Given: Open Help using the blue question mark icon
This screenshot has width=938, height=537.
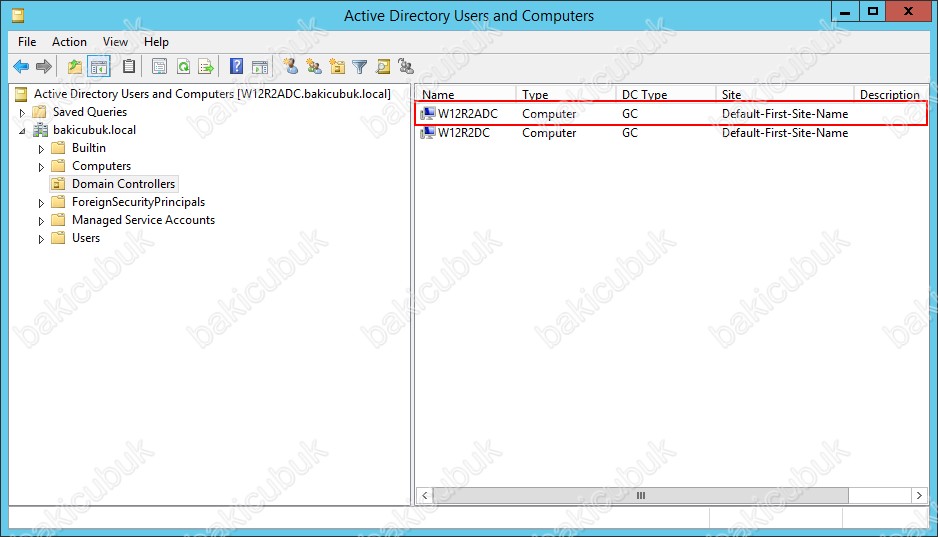Looking at the screenshot, I should pos(237,67).
